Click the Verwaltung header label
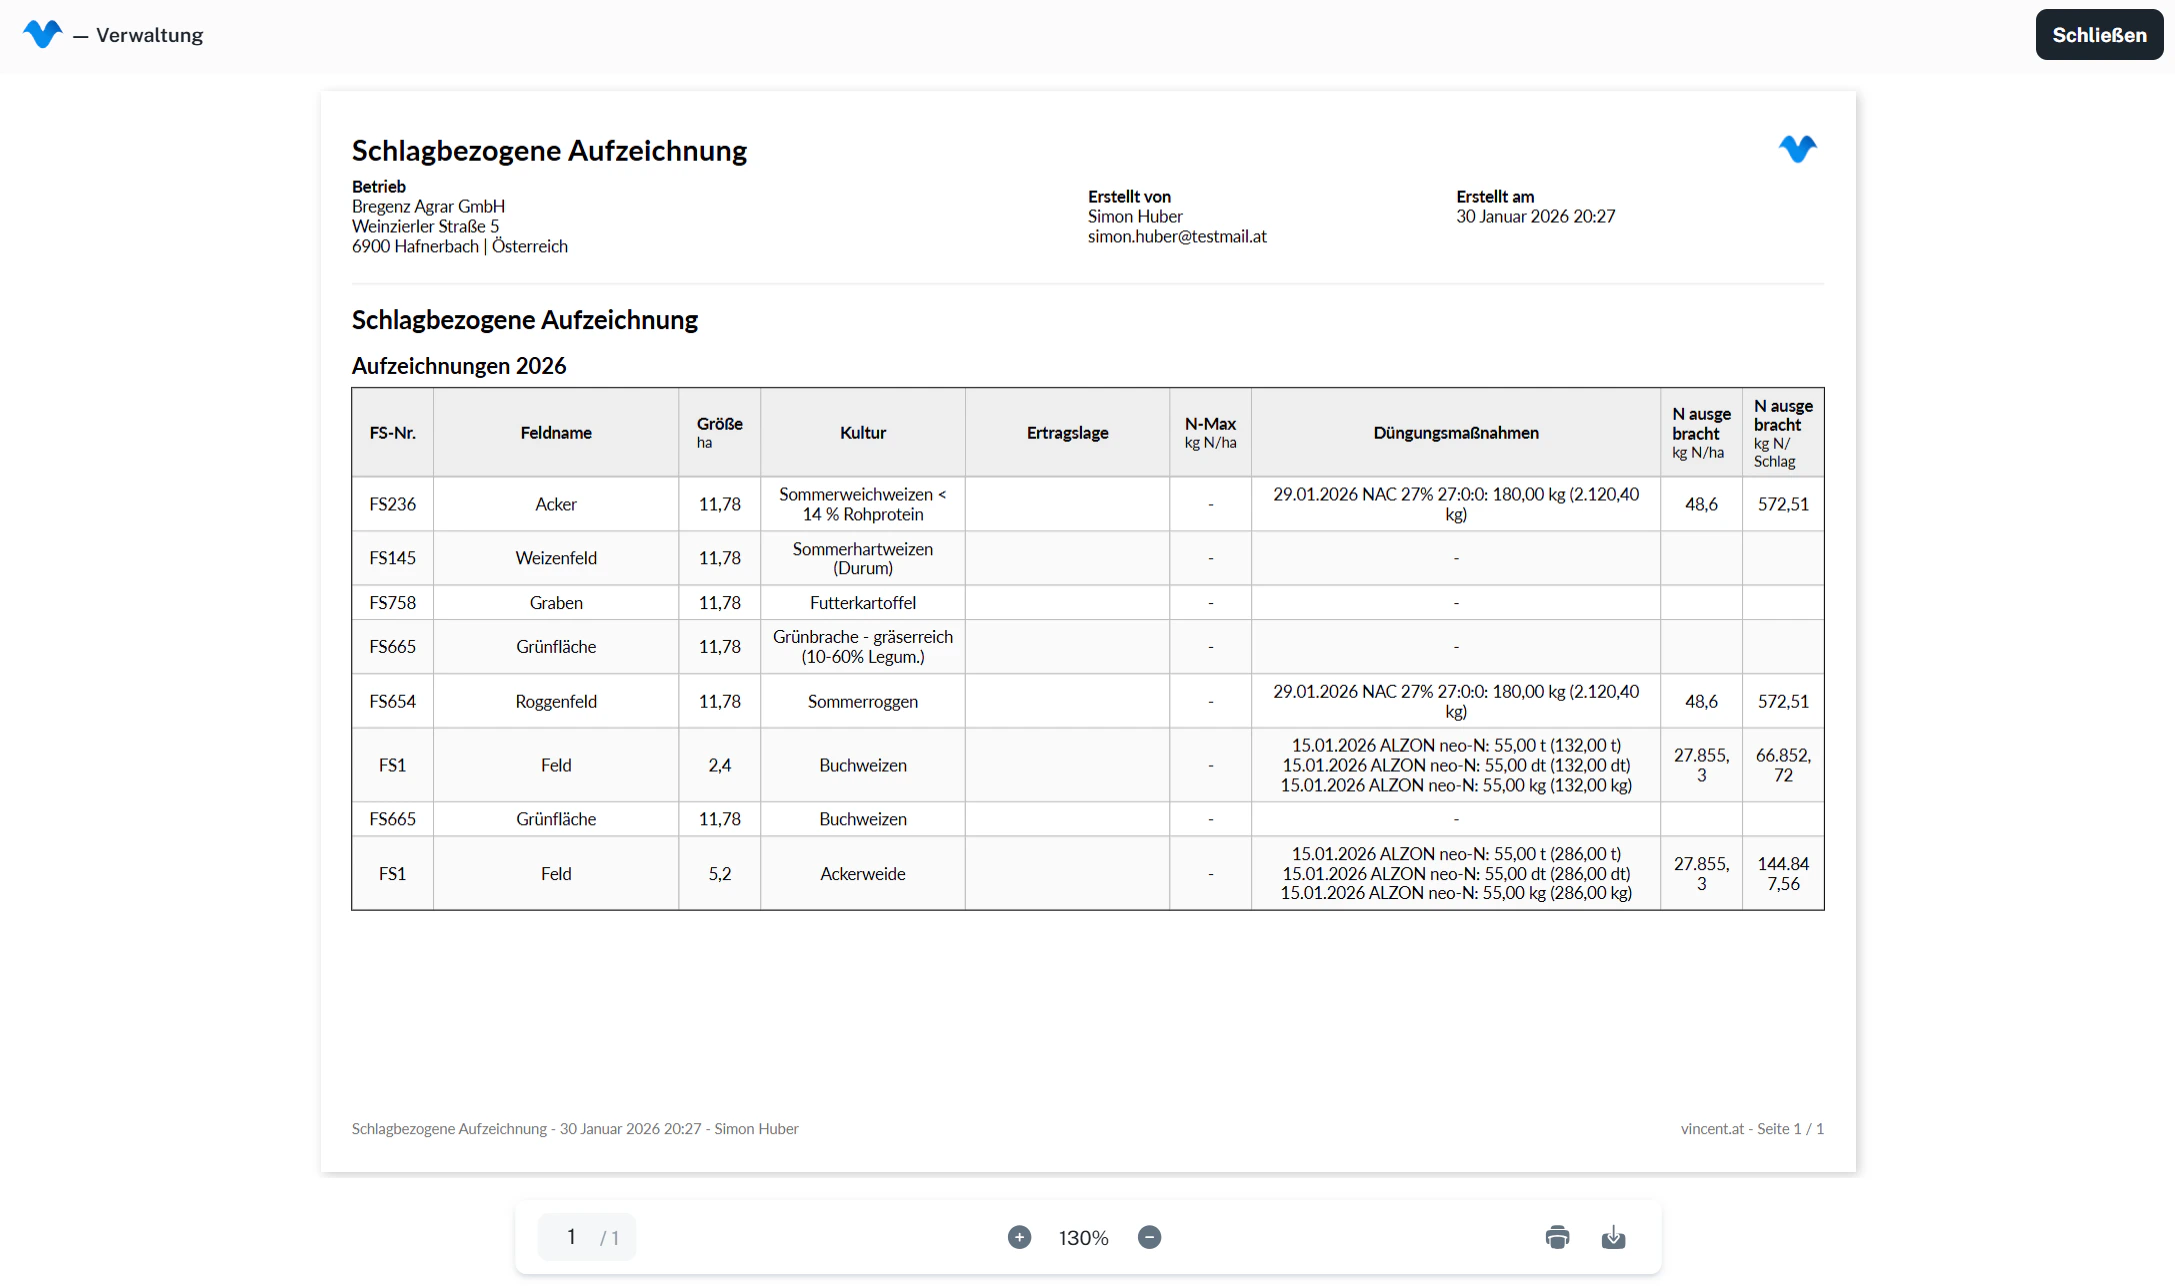 pyautogui.click(x=148, y=34)
